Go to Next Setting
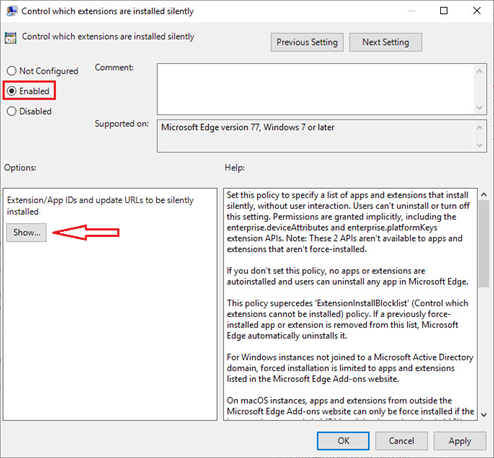This screenshot has width=494, height=458. (386, 42)
